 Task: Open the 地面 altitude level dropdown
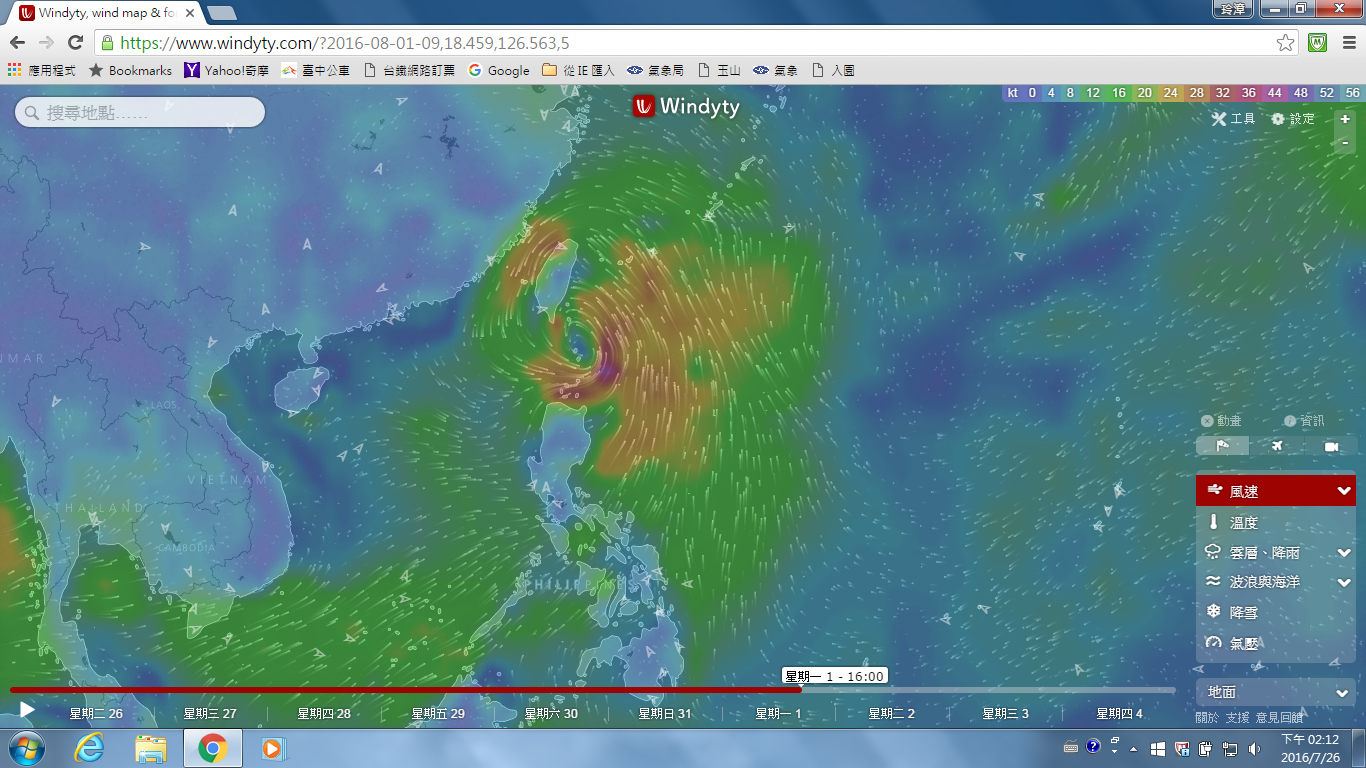click(x=1275, y=692)
